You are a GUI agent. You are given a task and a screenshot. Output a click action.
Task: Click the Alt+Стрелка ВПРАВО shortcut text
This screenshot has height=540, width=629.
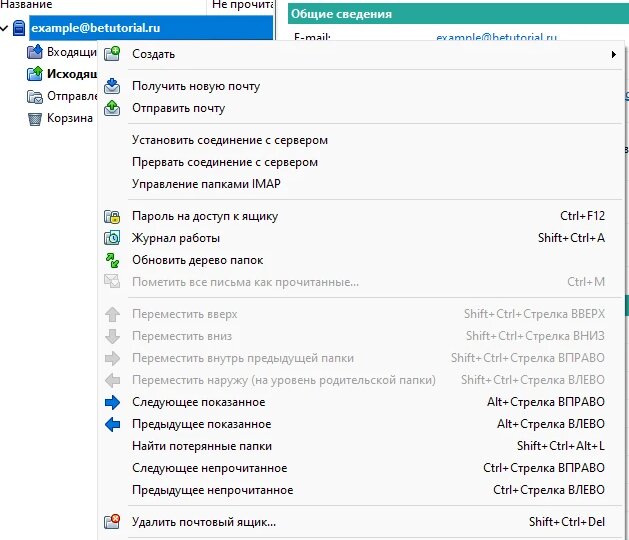point(546,402)
